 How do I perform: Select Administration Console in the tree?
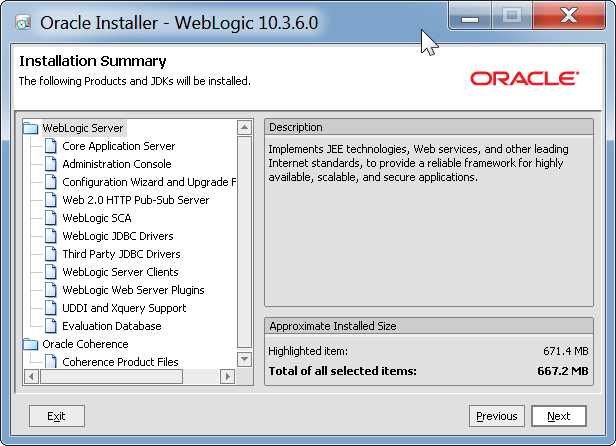point(117,164)
